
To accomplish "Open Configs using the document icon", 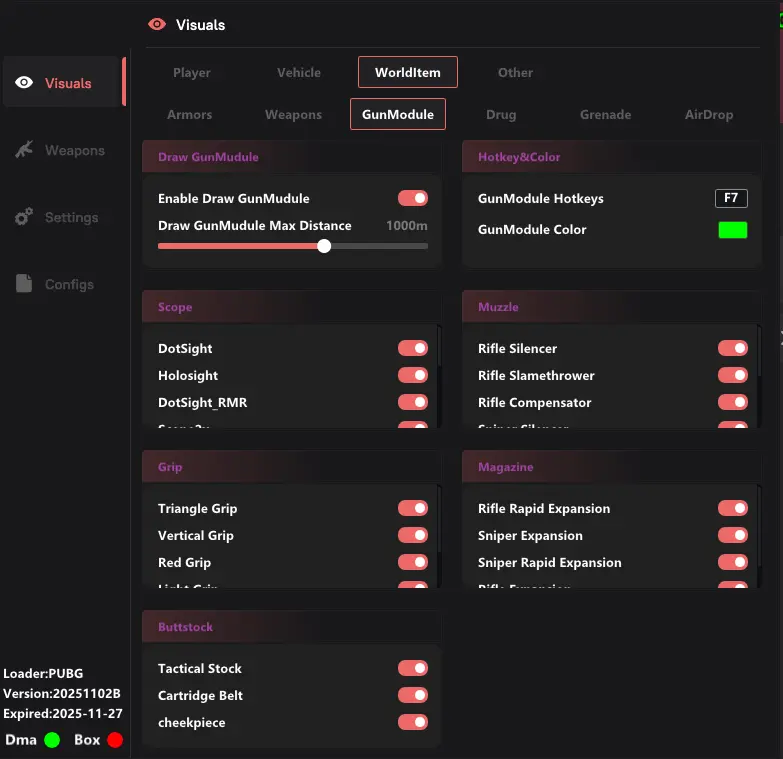I will pyautogui.click(x=25, y=284).
